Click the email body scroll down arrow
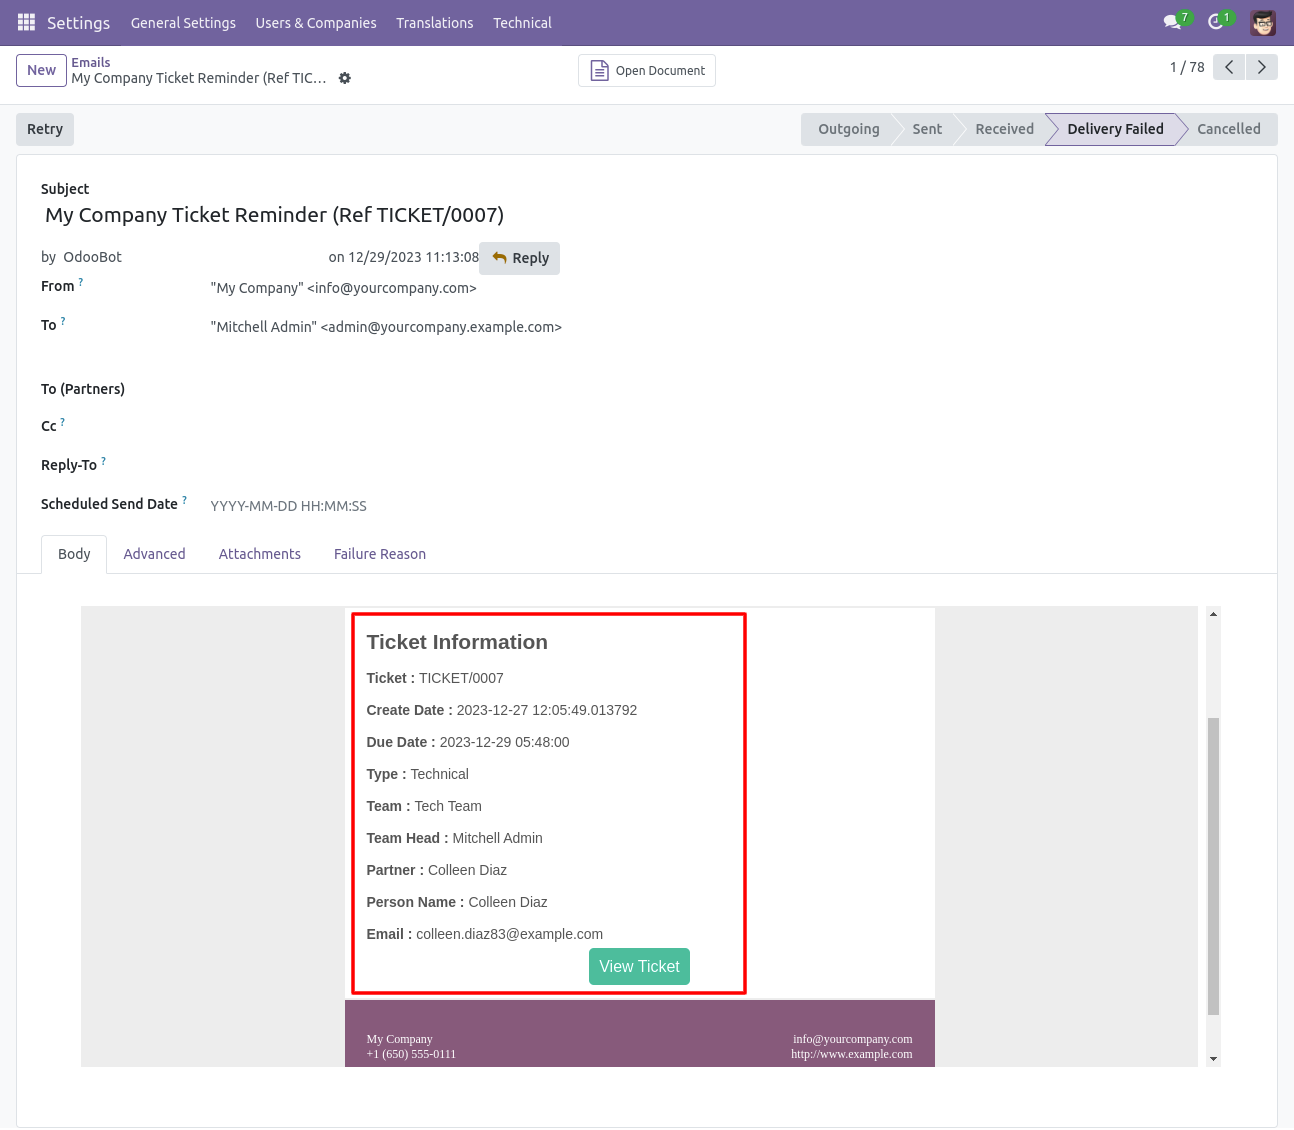Image resolution: width=1294 pixels, height=1130 pixels. (x=1213, y=1059)
